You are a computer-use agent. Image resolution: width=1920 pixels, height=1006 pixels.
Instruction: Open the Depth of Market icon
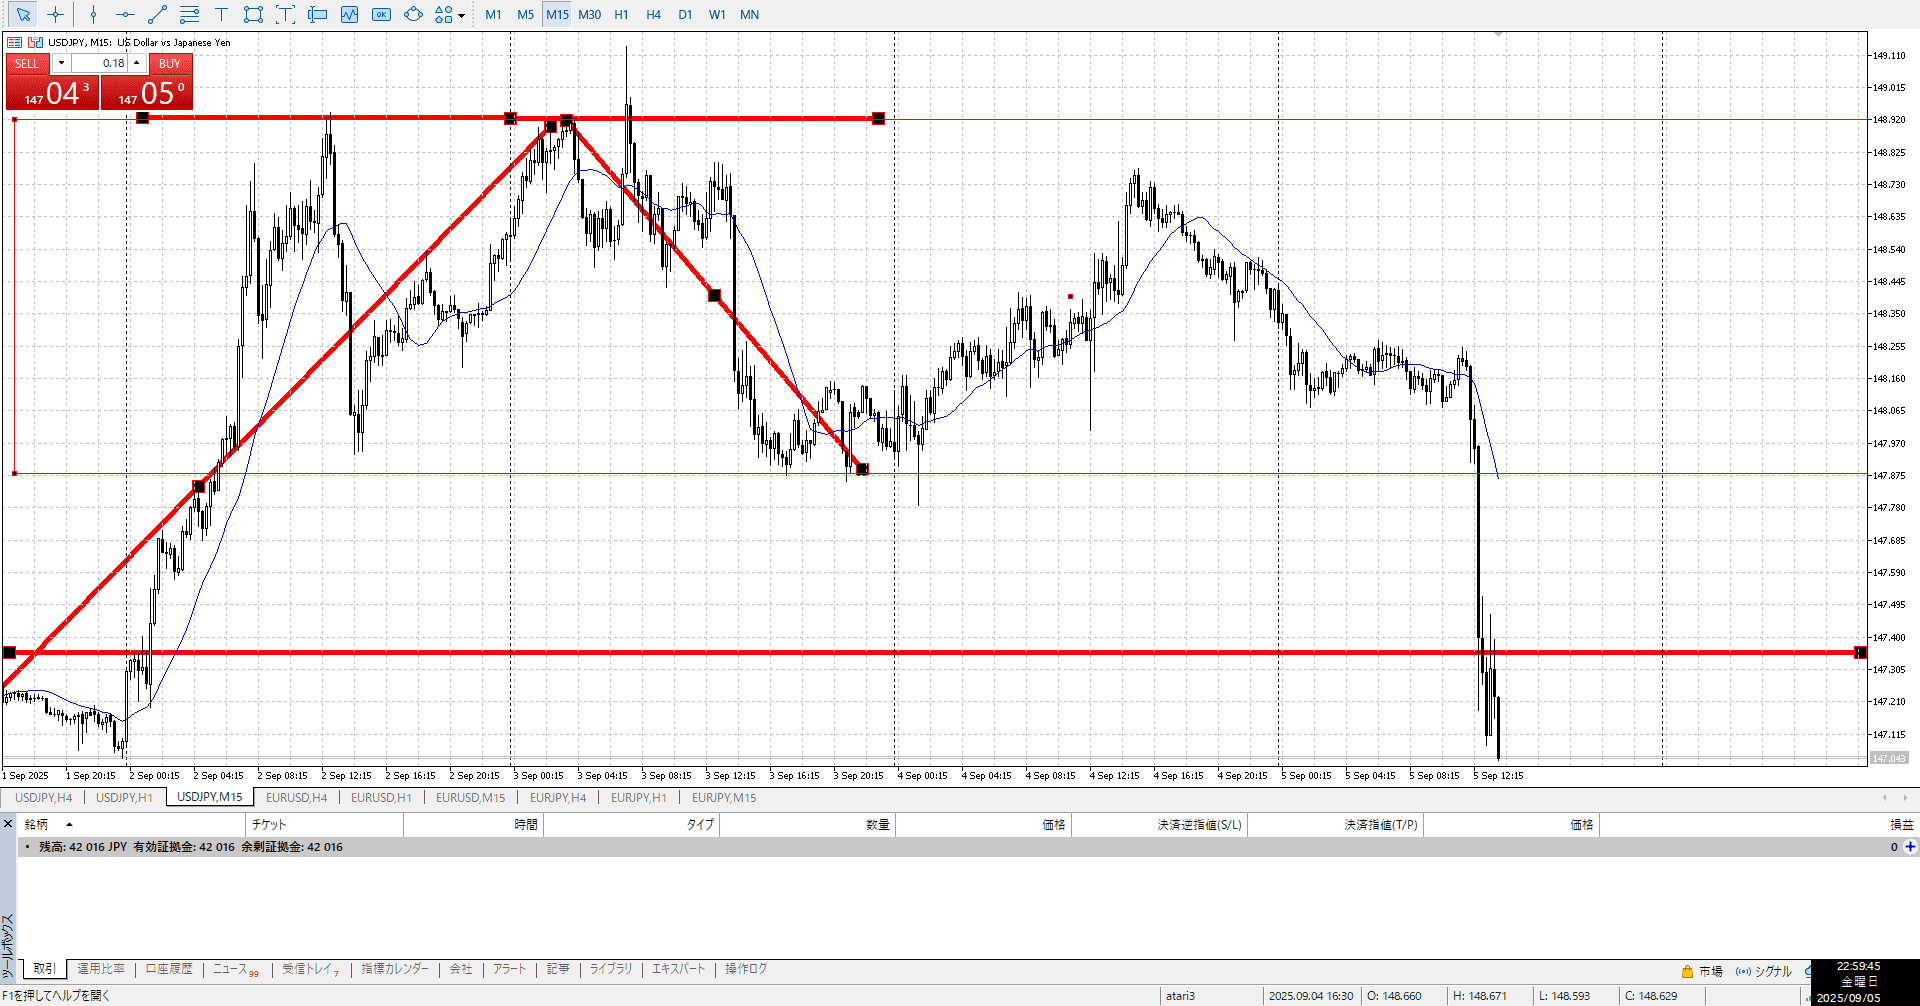click(x=14, y=42)
